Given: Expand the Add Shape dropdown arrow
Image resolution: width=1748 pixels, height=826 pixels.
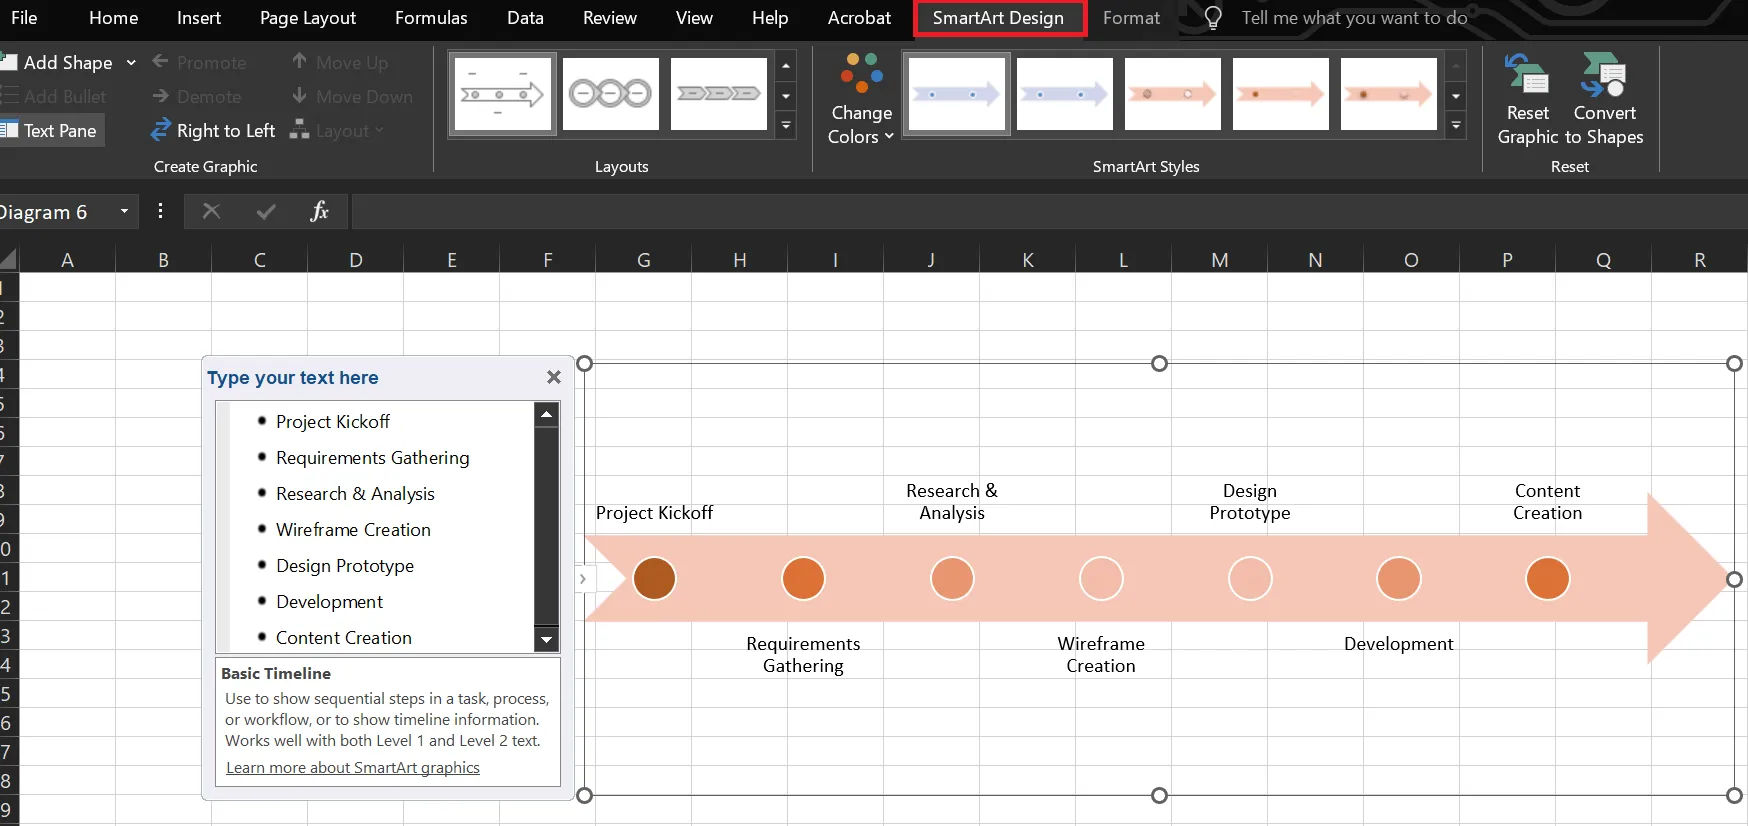Looking at the screenshot, I should [131, 62].
